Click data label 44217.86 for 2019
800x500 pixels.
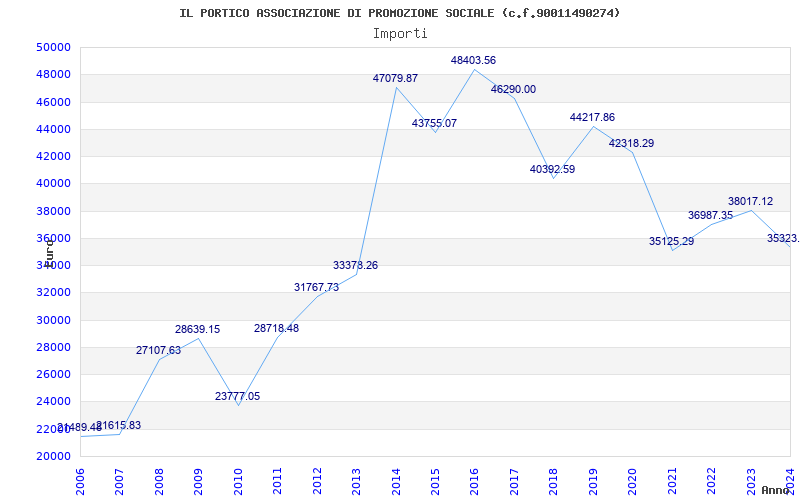(x=592, y=117)
